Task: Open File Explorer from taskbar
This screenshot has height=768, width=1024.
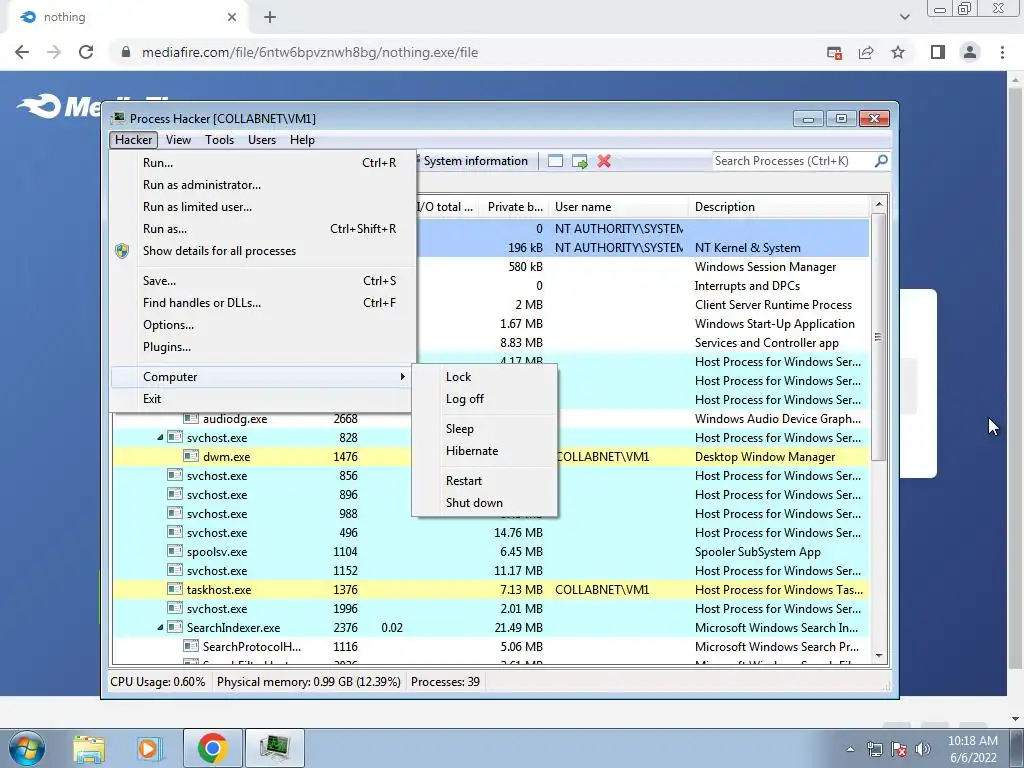Action: pyautogui.click(x=89, y=748)
